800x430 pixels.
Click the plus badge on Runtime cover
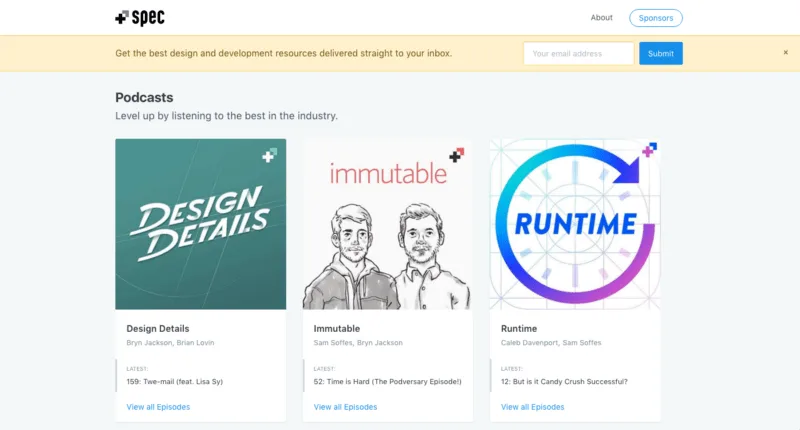click(x=649, y=150)
